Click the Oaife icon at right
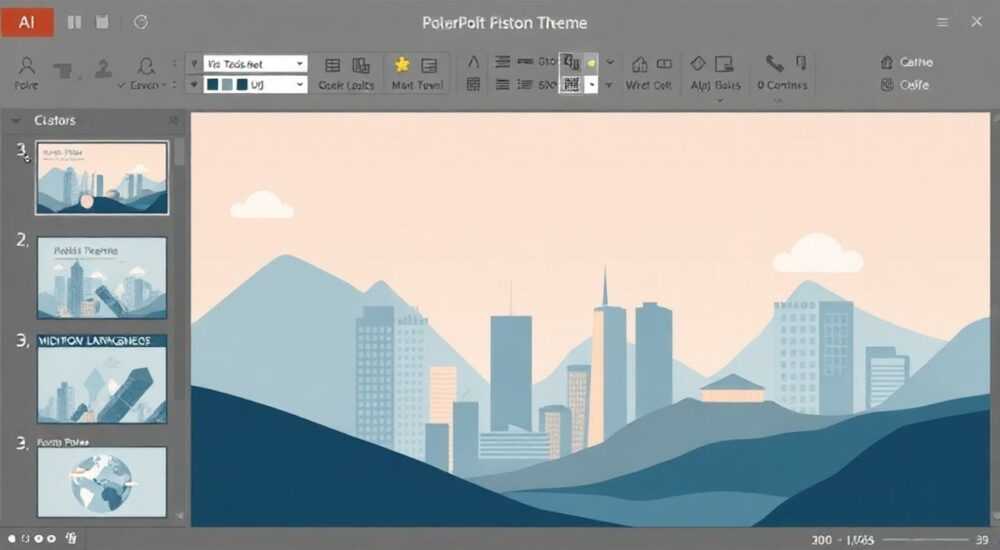This screenshot has height=550, width=1000. click(x=886, y=85)
